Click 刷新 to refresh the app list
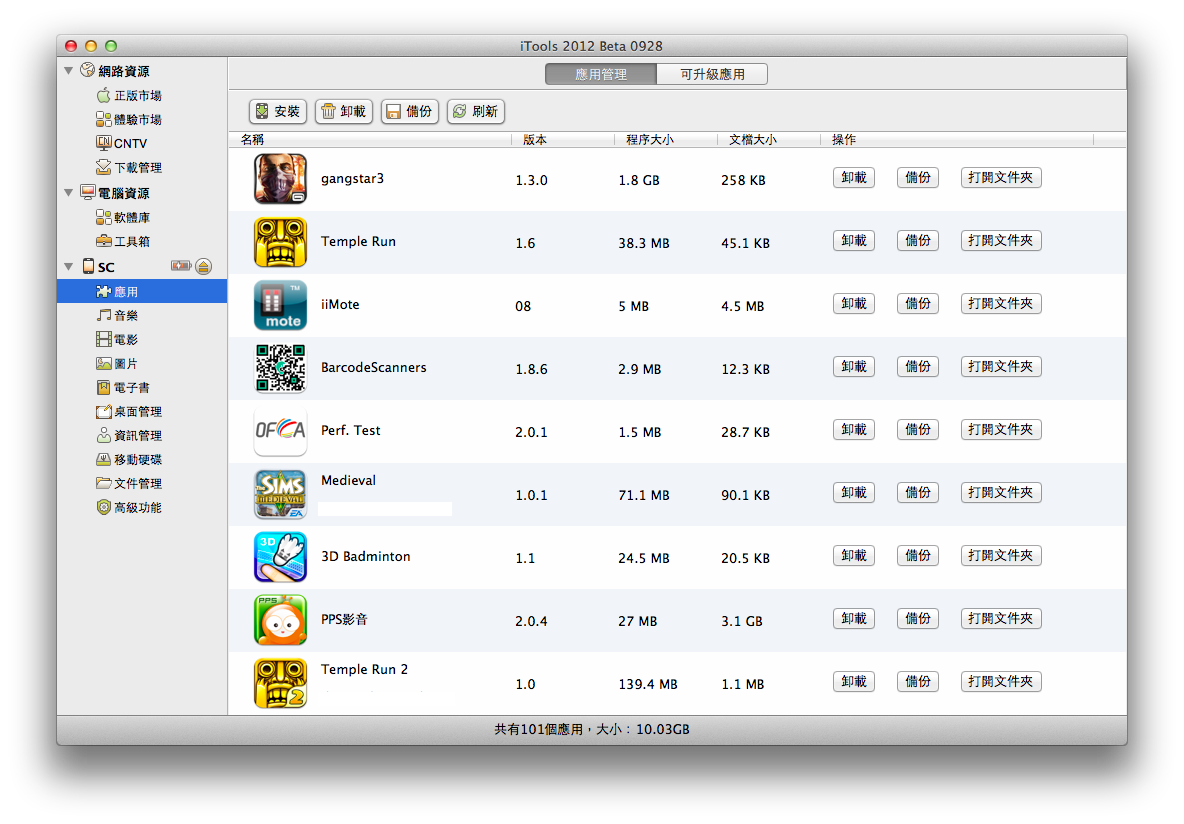 tap(475, 111)
